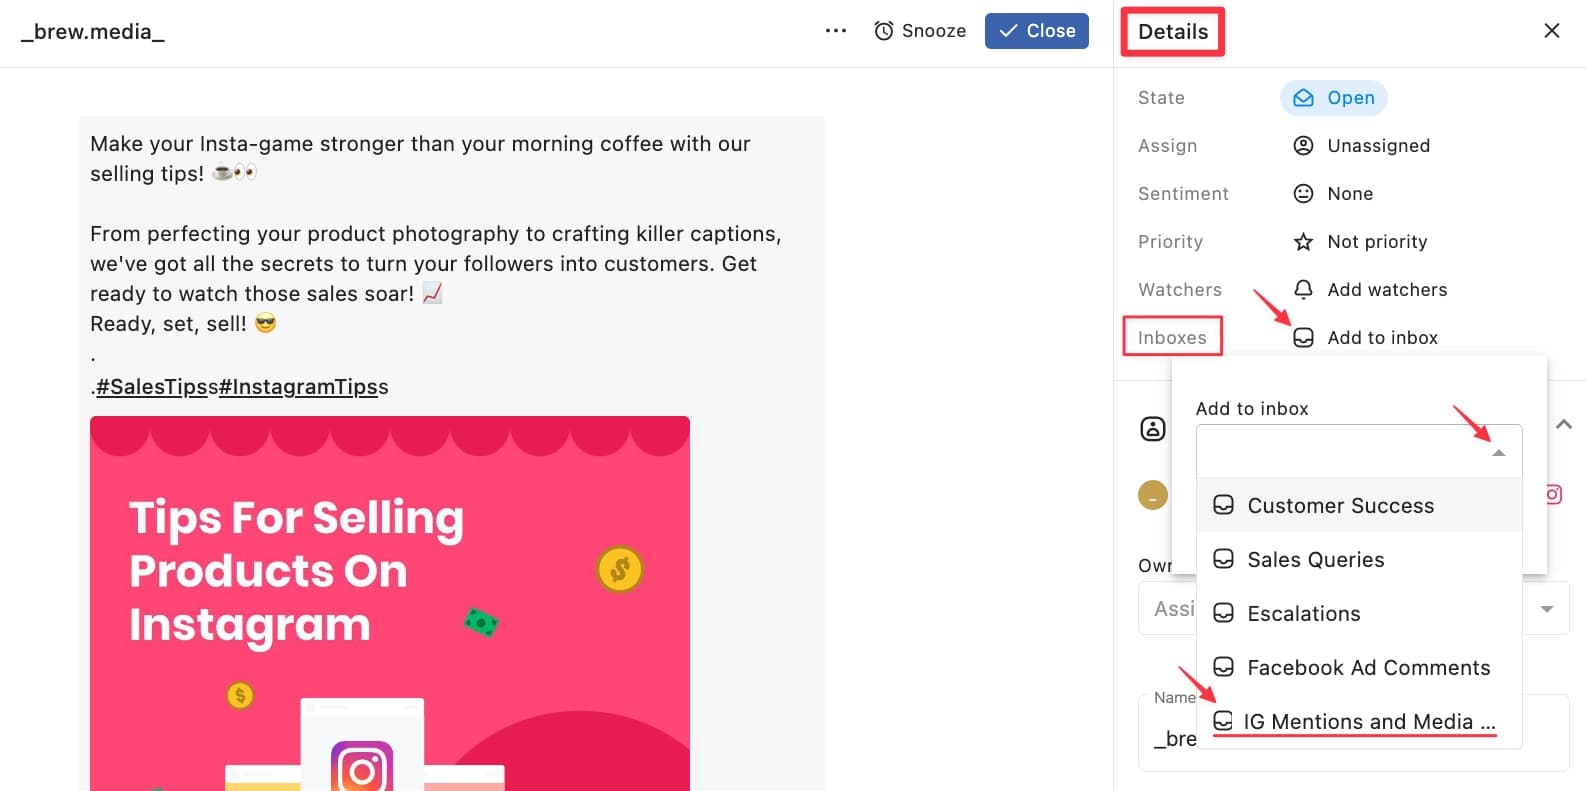Screen dimensions: 1587x791
Task: Click the Details panel heading
Action: point(1173,32)
